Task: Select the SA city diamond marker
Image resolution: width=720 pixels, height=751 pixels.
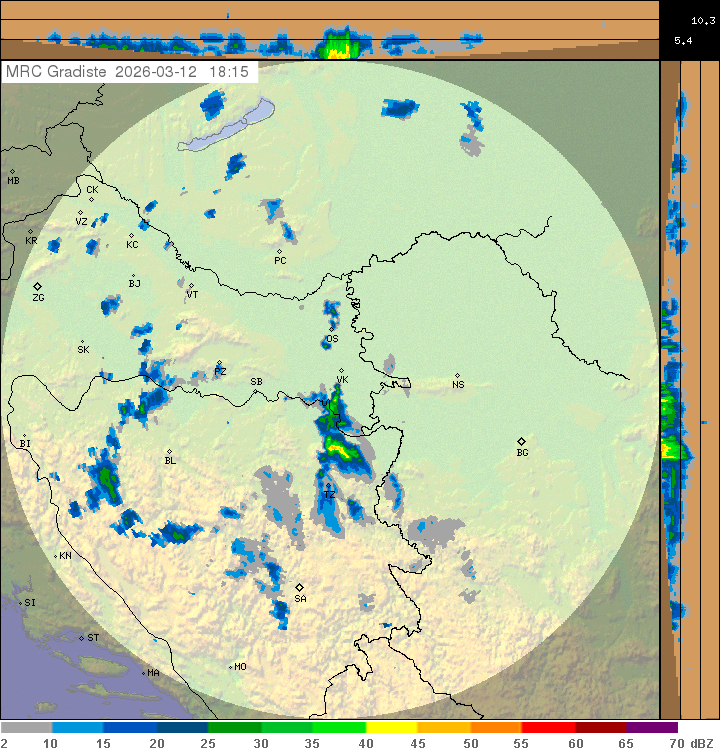Action: (x=299, y=587)
